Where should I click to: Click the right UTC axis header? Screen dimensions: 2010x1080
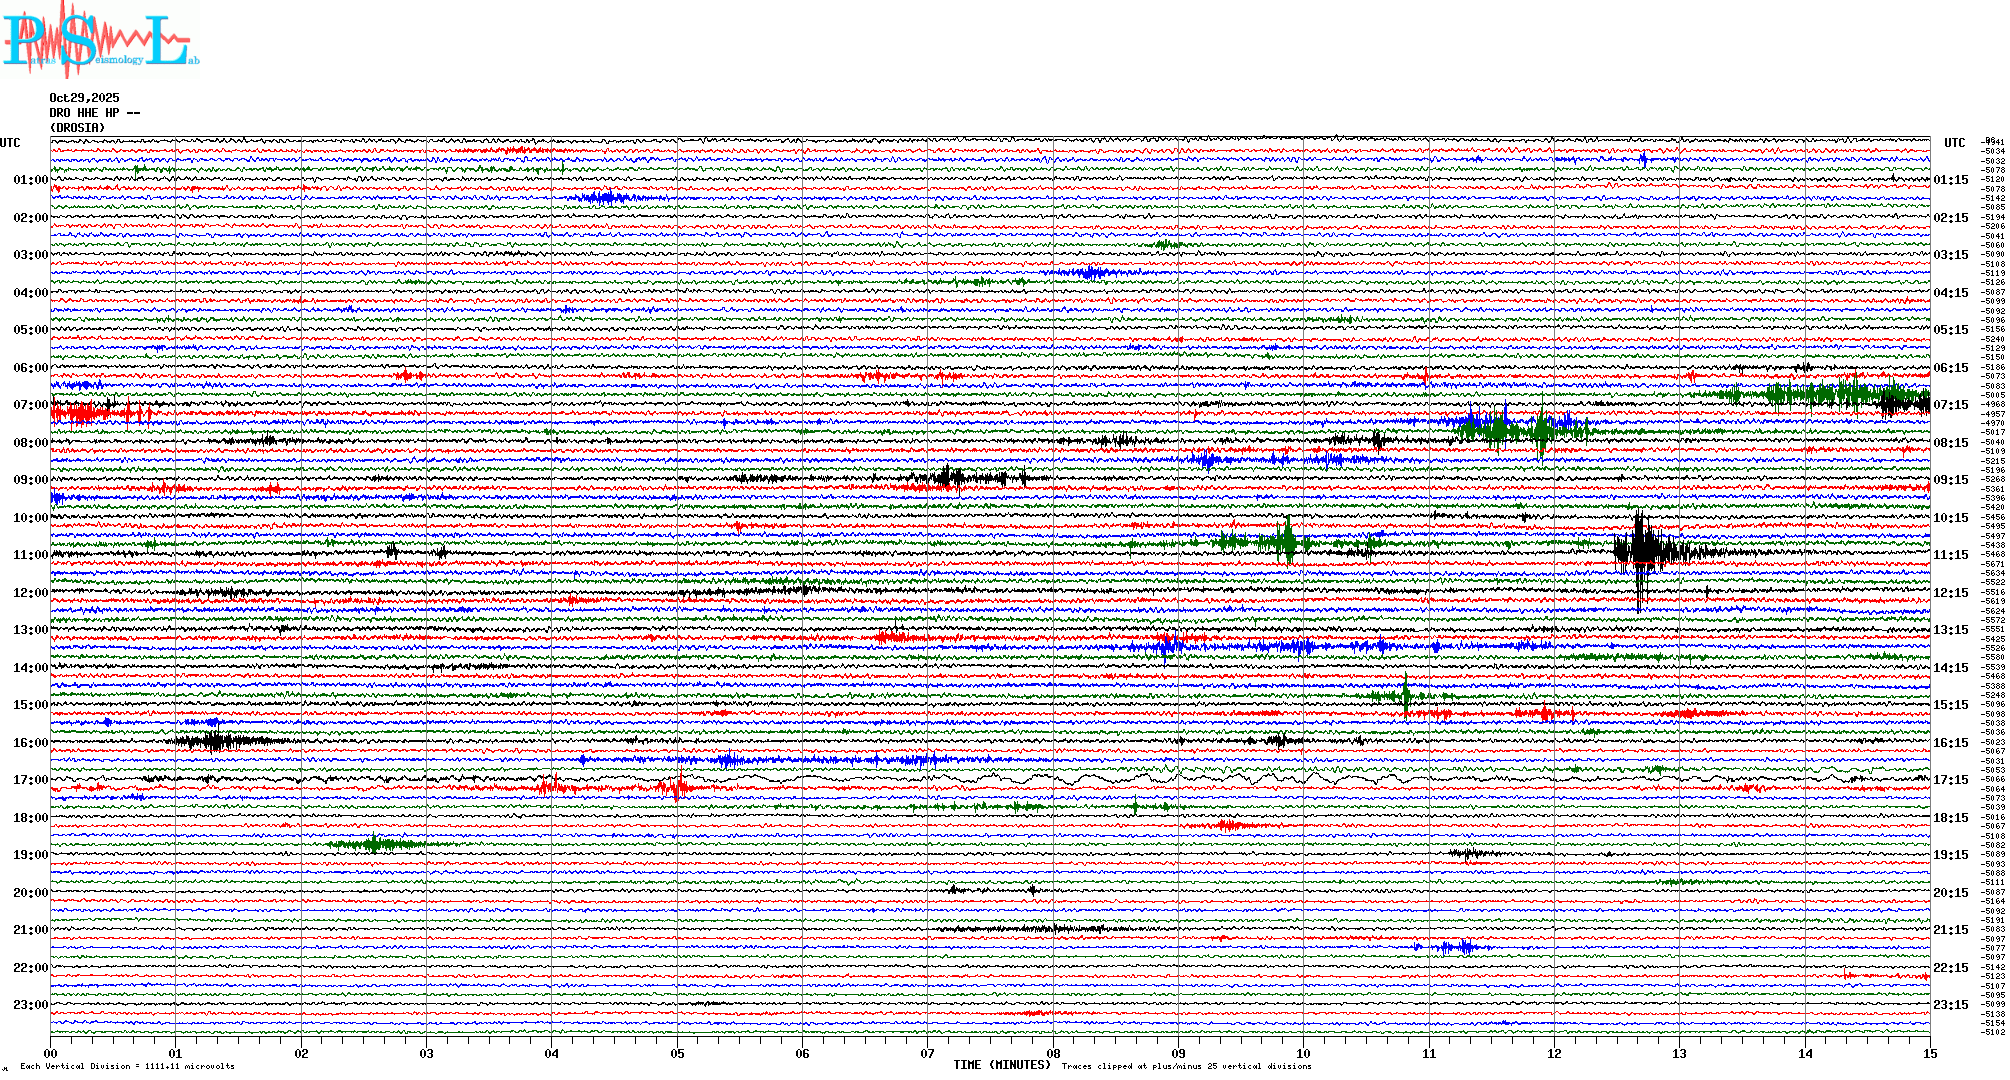pos(1954,143)
